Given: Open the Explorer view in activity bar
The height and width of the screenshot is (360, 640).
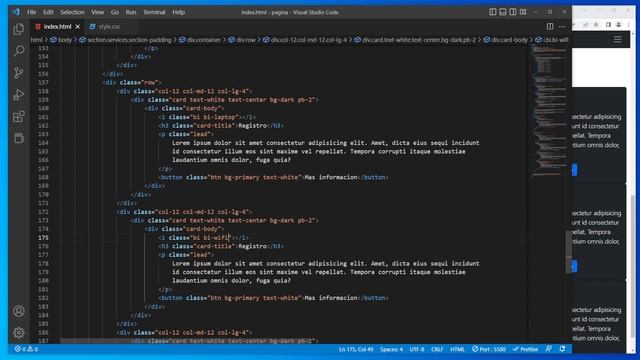Looking at the screenshot, I should (x=19, y=29).
